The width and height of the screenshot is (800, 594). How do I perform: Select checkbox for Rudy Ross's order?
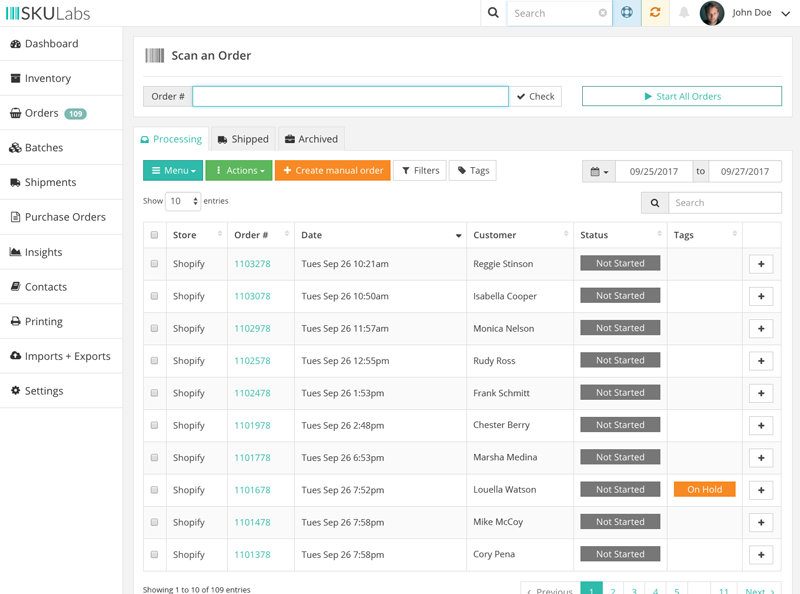(x=155, y=361)
